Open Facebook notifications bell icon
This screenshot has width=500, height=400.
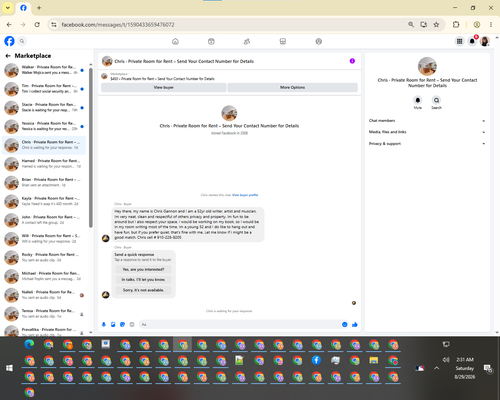point(472,41)
